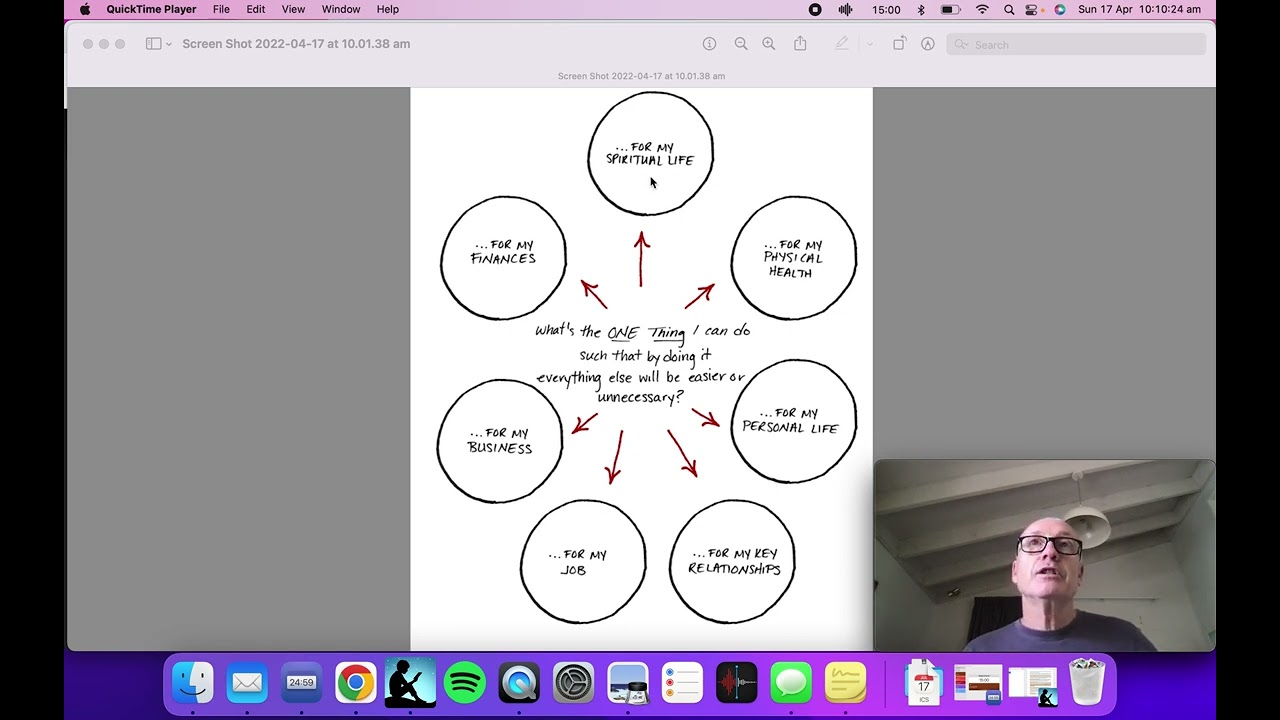The height and width of the screenshot is (720, 1280).
Task: Click the 'ONE Thing' underlined text
Action: click(646, 333)
